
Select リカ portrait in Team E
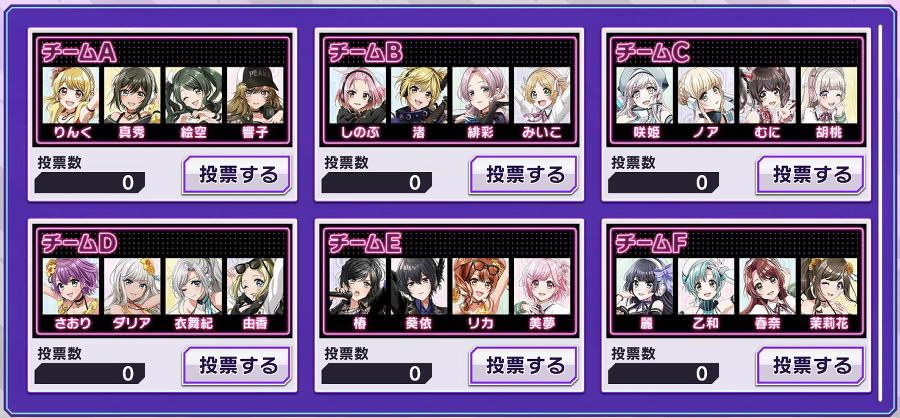[480, 287]
